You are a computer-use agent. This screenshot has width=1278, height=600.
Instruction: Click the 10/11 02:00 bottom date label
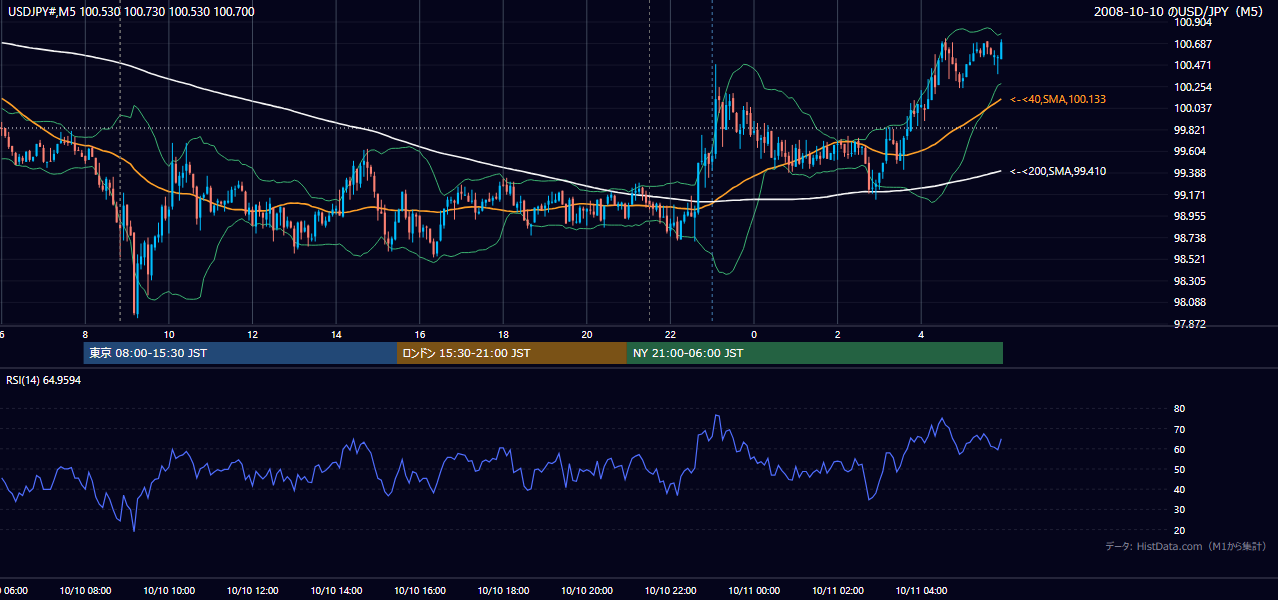click(x=837, y=591)
